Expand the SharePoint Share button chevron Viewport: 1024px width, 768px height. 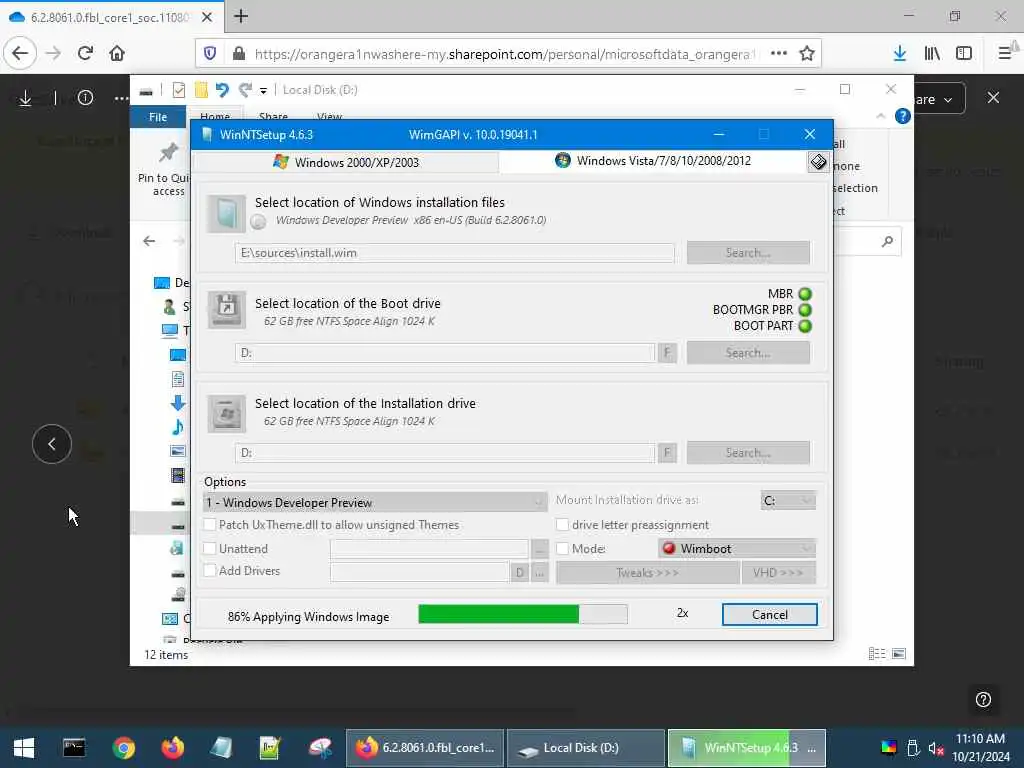click(x=948, y=100)
